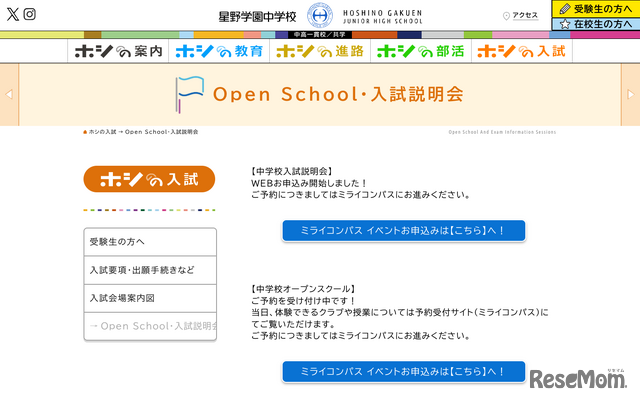Select 入試要項・出願手続きなど in sidebar
This screenshot has height=402, width=640.
pyautogui.click(x=150, y=270)
